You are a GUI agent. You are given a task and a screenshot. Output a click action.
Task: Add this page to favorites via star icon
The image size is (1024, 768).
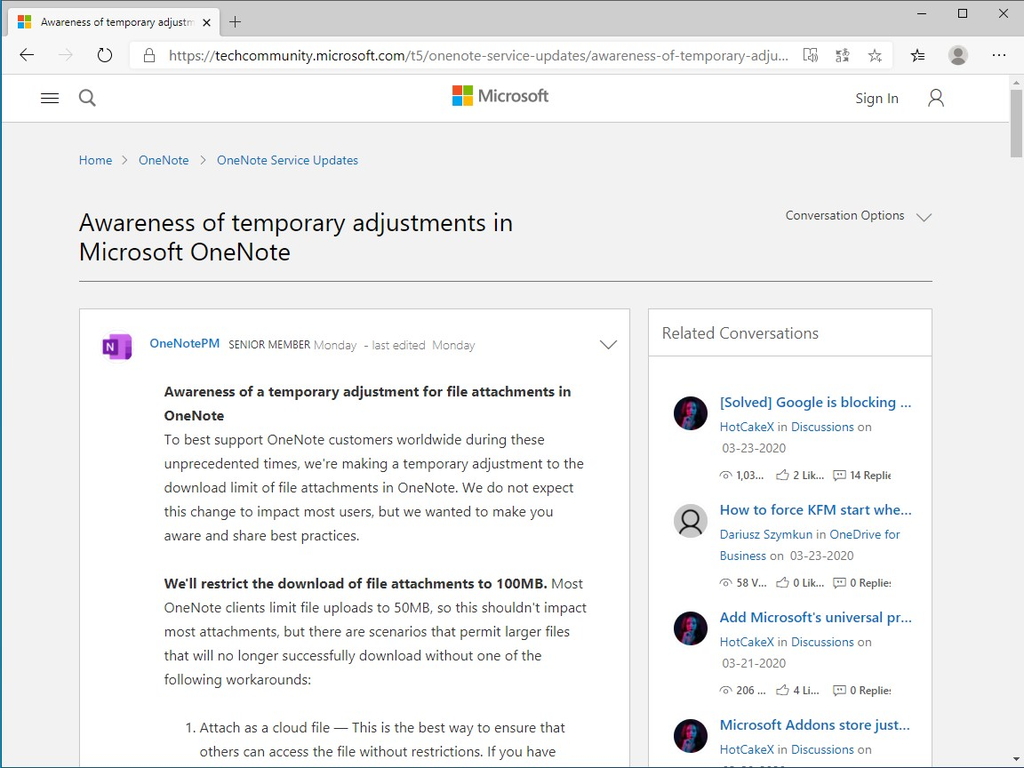[x=875, y=55]
